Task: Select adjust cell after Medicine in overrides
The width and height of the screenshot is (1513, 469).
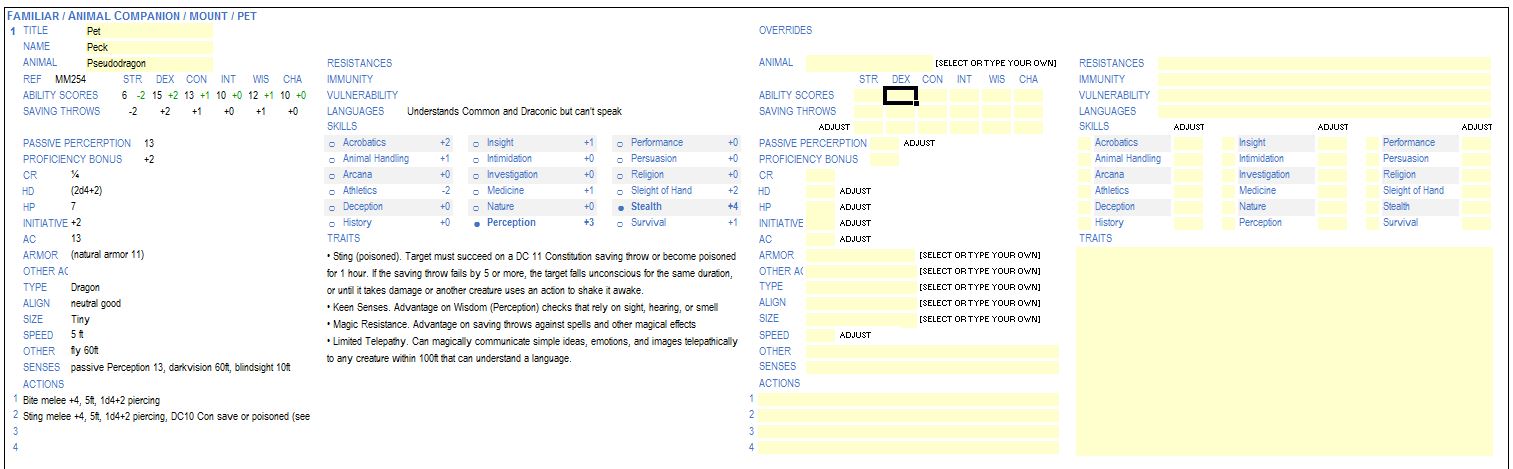Action: pos(1332,191)
